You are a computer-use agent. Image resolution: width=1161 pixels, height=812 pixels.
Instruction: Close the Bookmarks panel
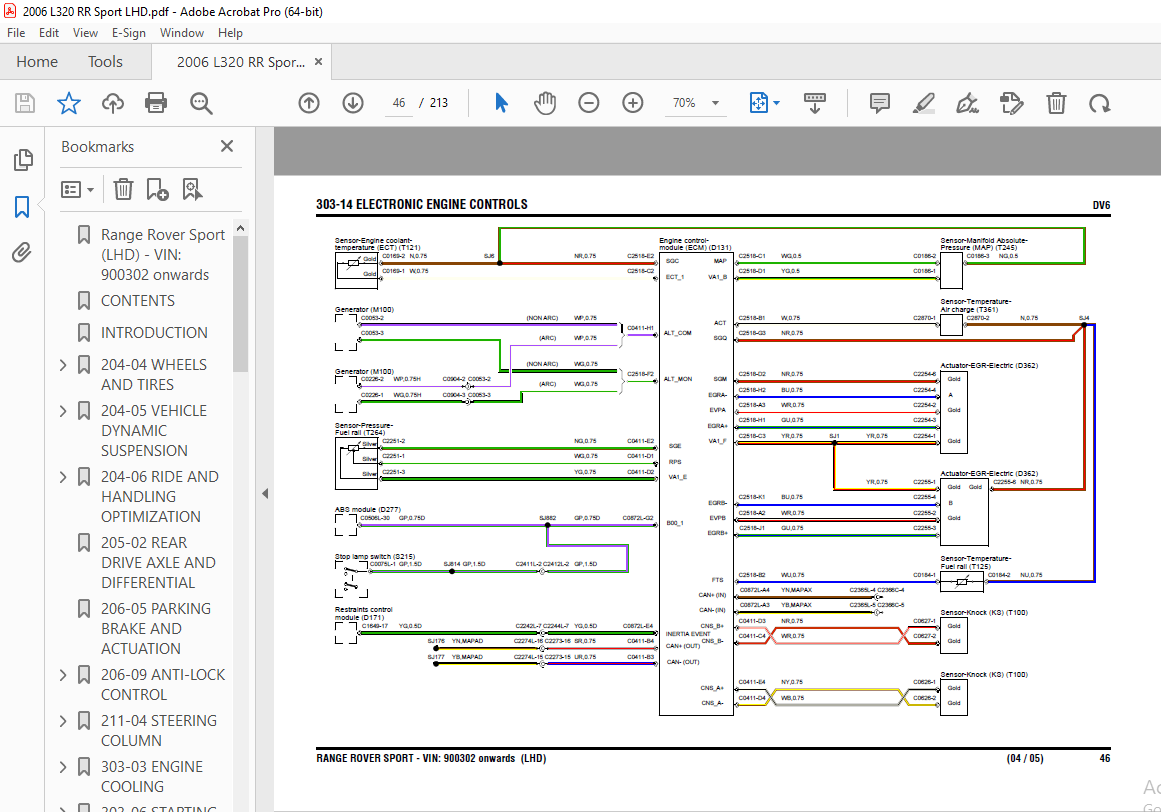click(x=227, y=146)
